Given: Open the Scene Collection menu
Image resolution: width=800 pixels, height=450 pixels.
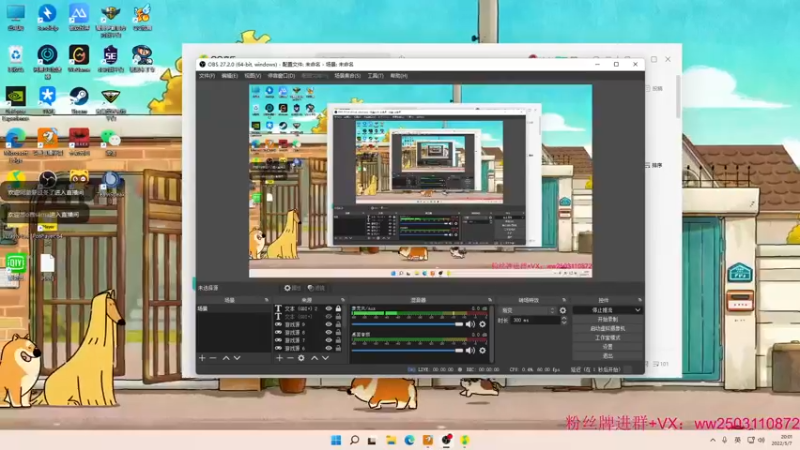Looking at the screenshot, I should pos(347,76).
